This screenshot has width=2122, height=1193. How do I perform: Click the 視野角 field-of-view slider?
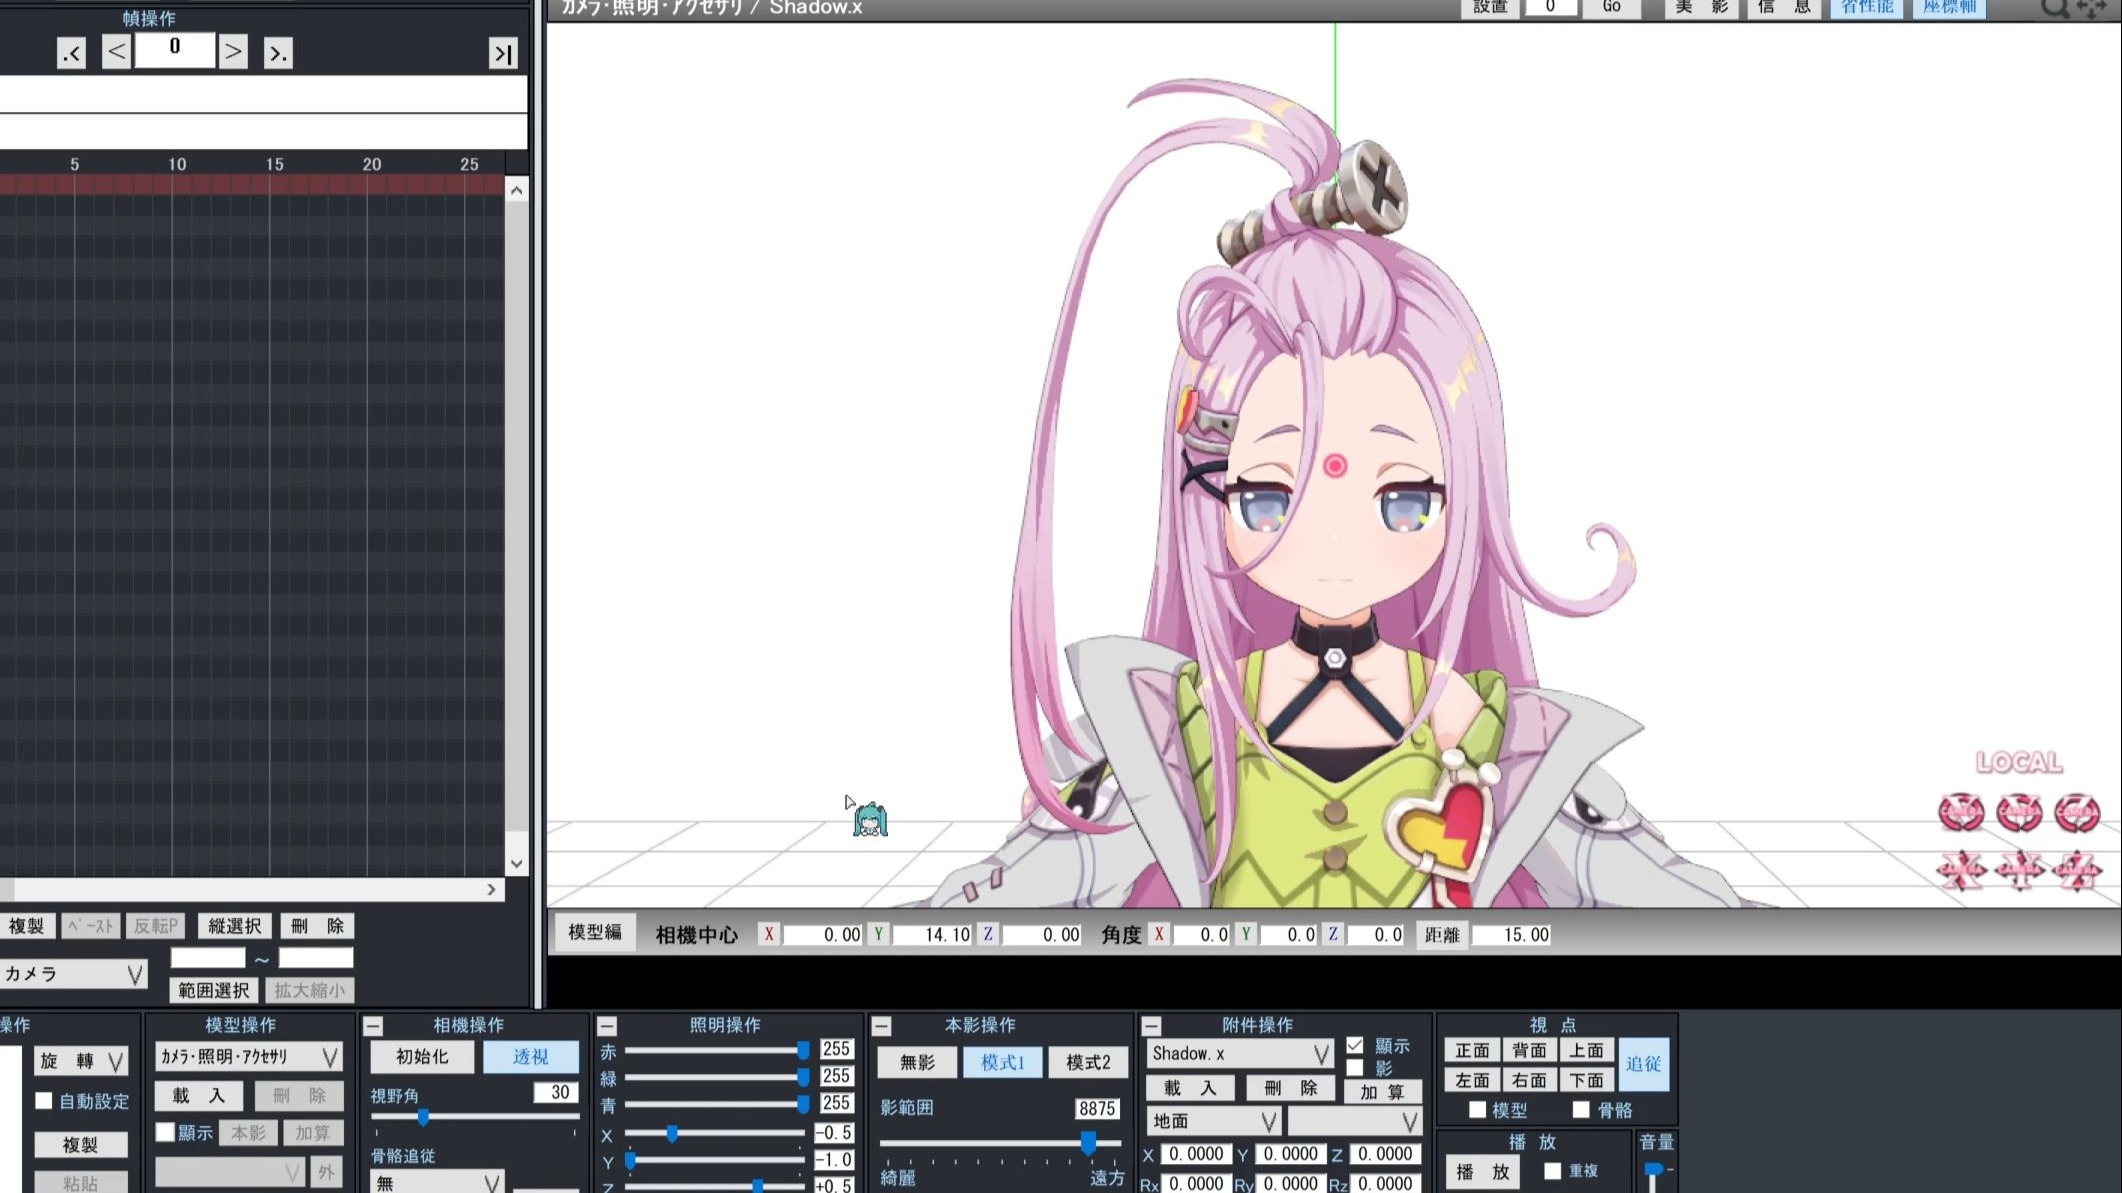pyautogui.click(x=475, y=1116)
